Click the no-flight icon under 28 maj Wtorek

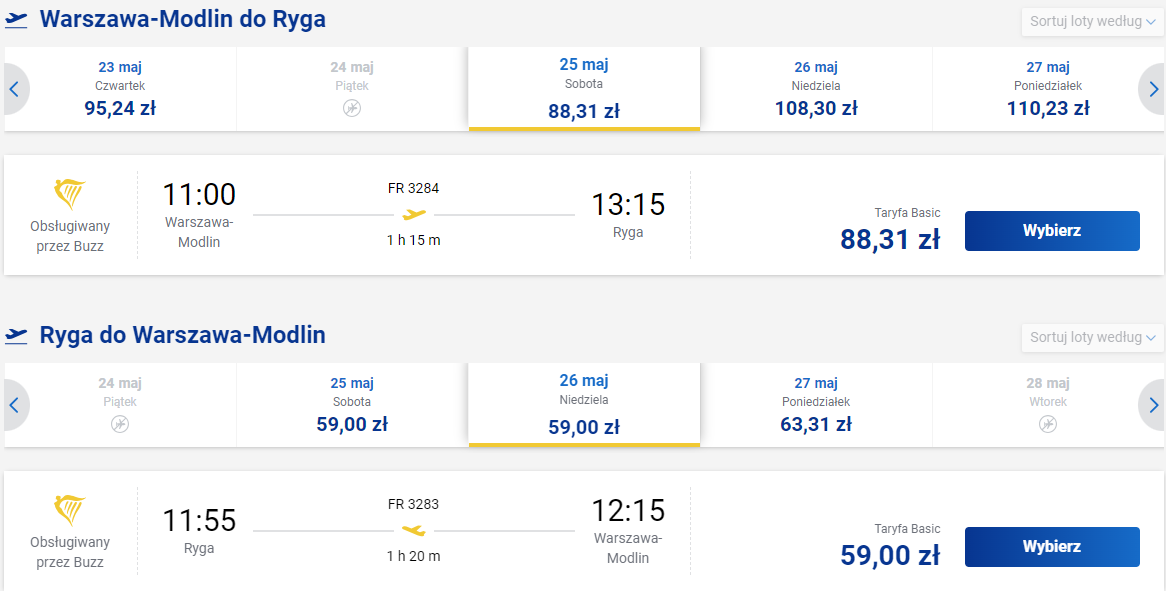pyautogui.click(x=1048, y=424)
